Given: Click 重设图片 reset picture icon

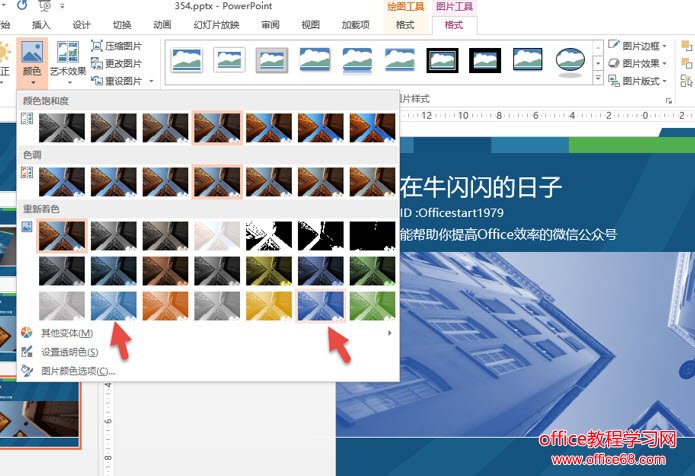Looking at the screenshot, I should point(97,81).
